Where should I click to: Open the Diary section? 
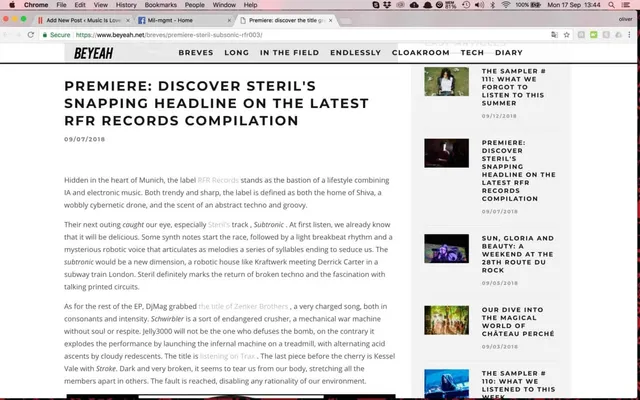click(x=509, y=53)
